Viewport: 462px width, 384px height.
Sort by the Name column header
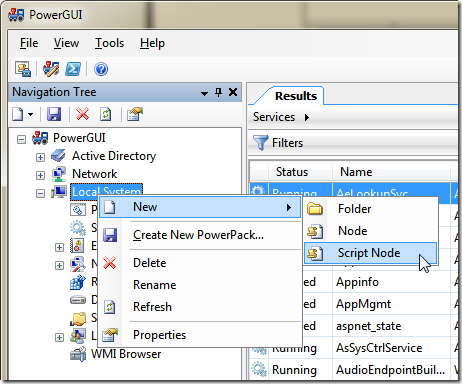coord(391,172)
